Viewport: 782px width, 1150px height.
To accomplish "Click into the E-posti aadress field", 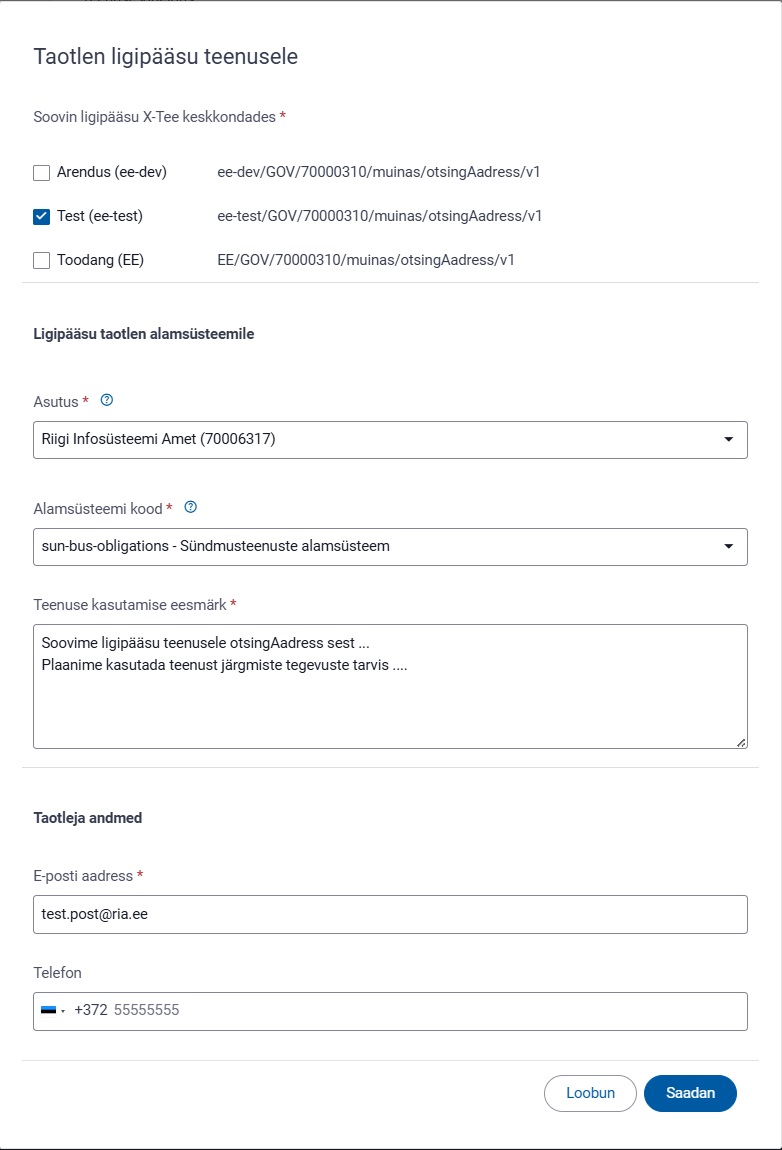I will 390,914.
